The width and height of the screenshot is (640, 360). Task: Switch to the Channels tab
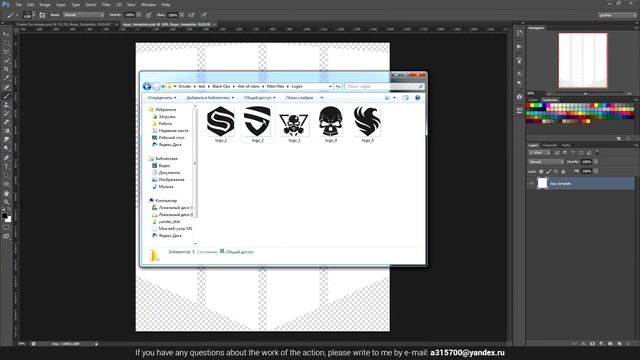point(550,145)
